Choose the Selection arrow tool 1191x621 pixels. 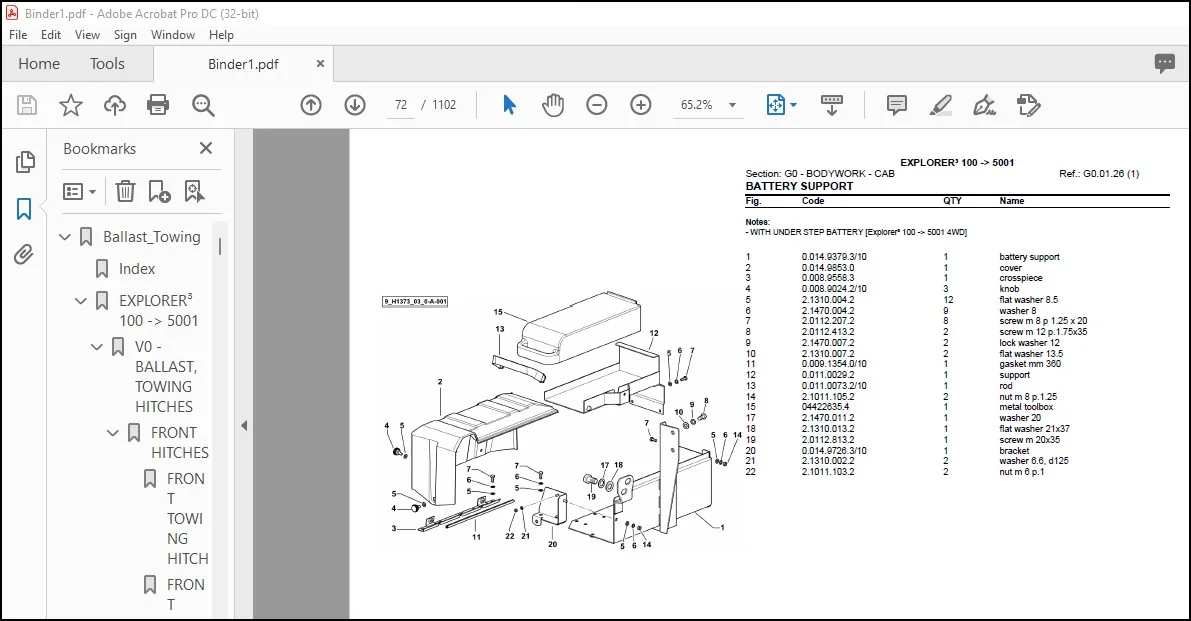(509, 105)
